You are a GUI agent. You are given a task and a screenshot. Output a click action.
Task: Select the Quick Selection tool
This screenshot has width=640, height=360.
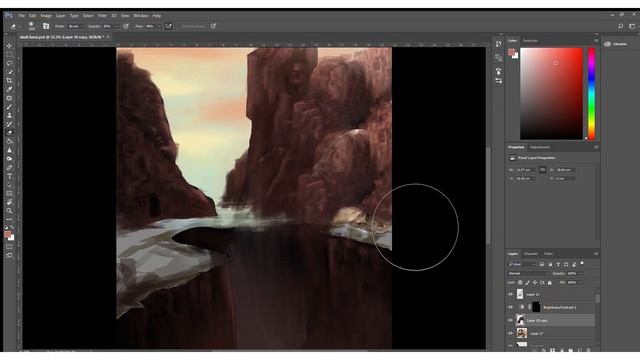[x=9, y=72]
